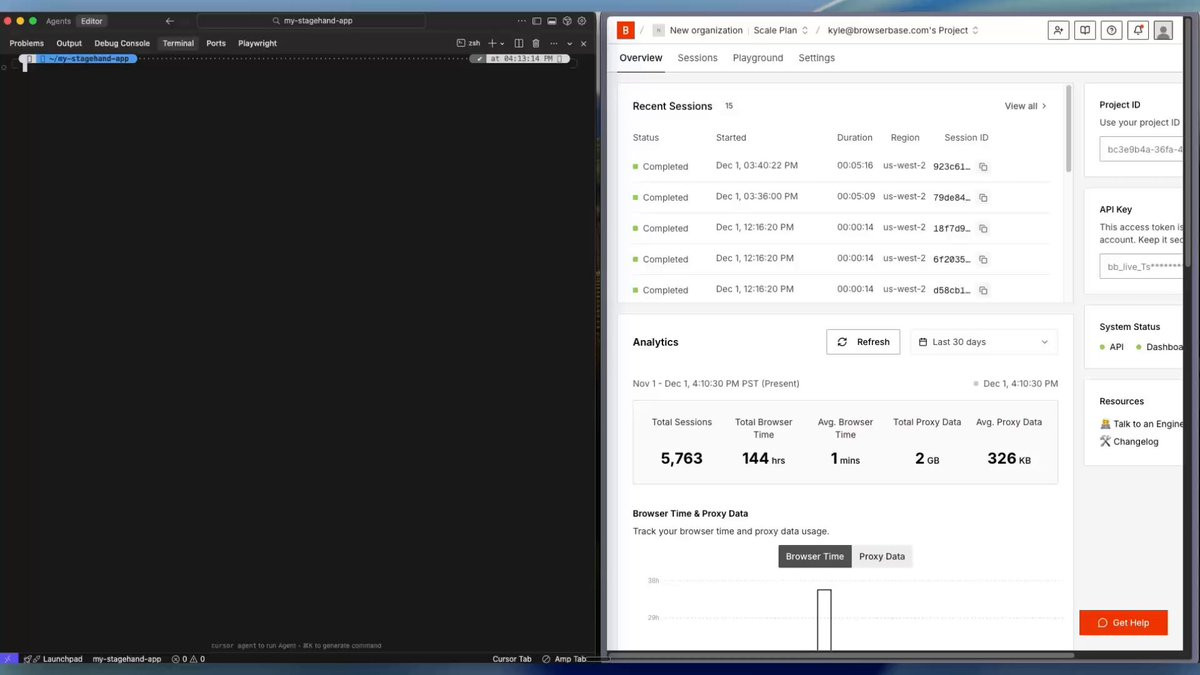Switch to Agents mode in editor

click(58, 21)
